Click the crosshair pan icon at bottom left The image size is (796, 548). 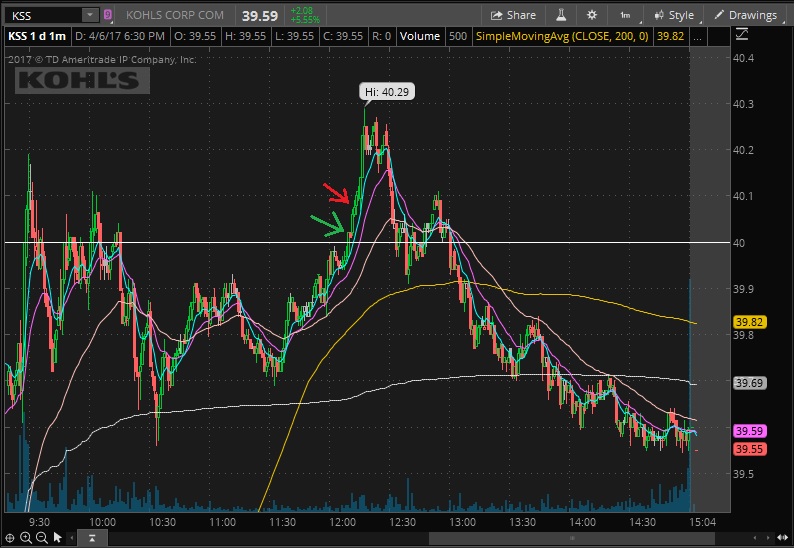pyautogui.click(x=10, y=538)
